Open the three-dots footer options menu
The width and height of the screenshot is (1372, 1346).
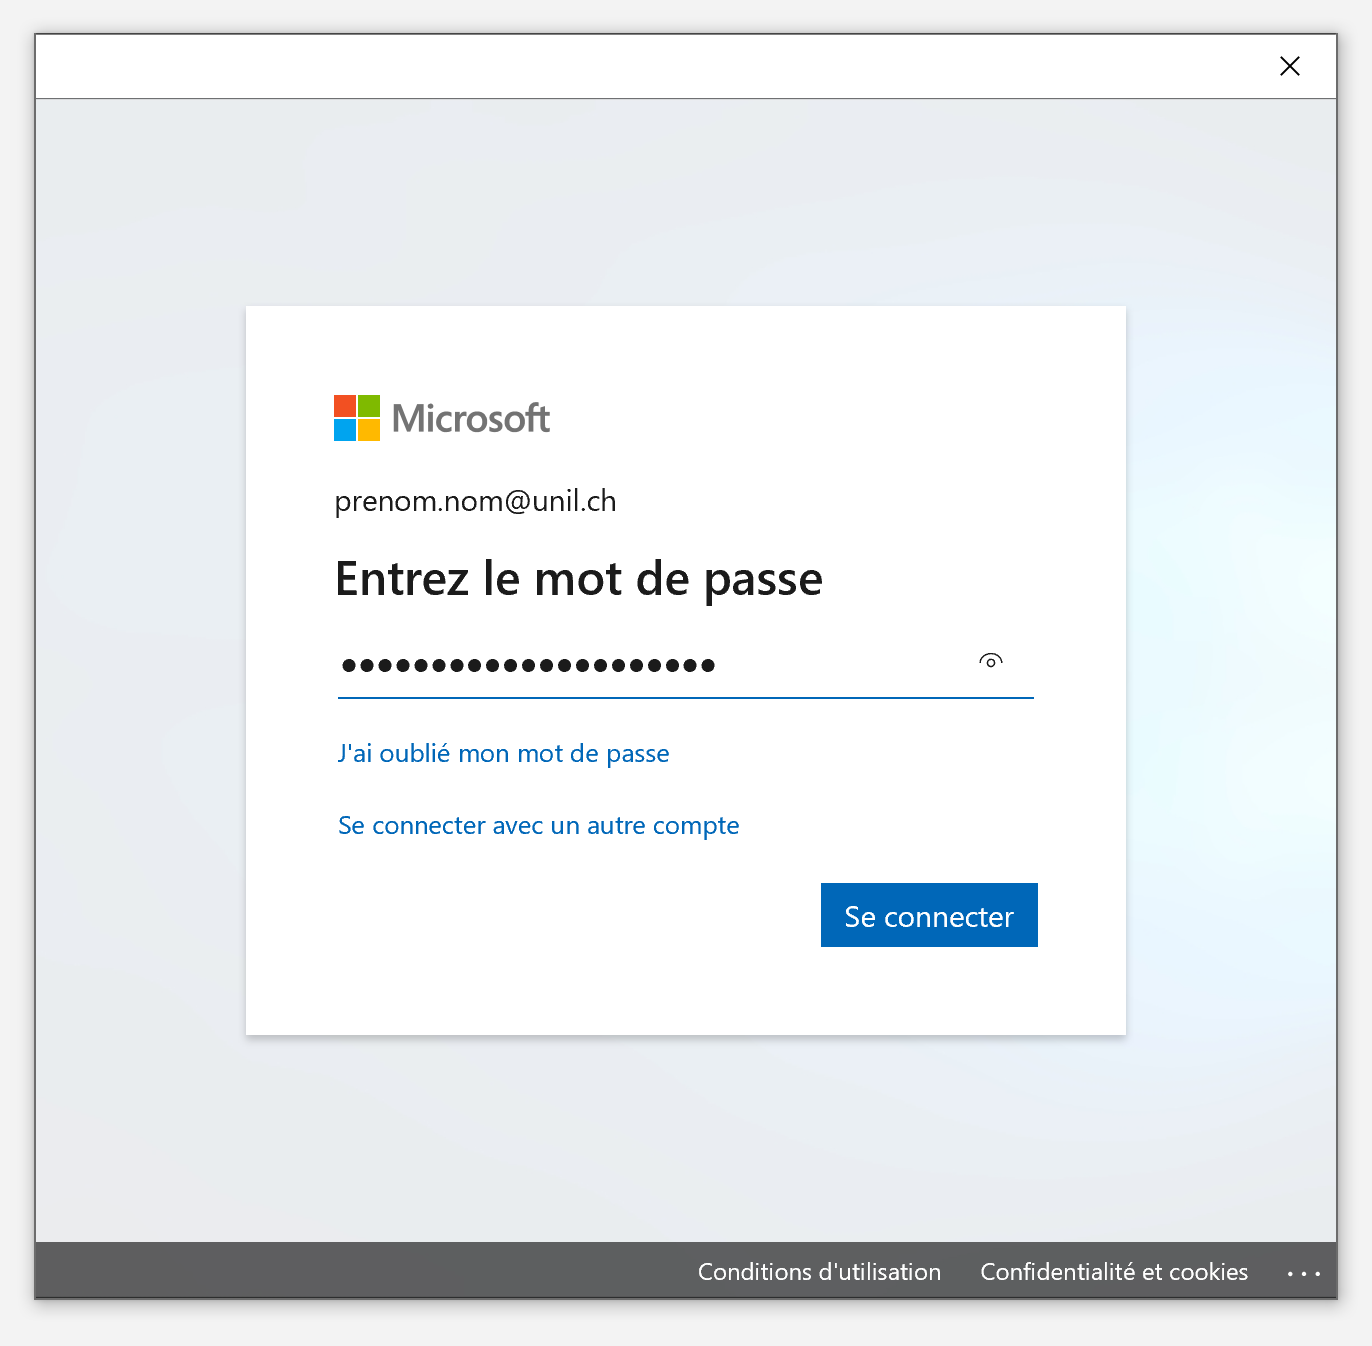tap(1304, 1273)
